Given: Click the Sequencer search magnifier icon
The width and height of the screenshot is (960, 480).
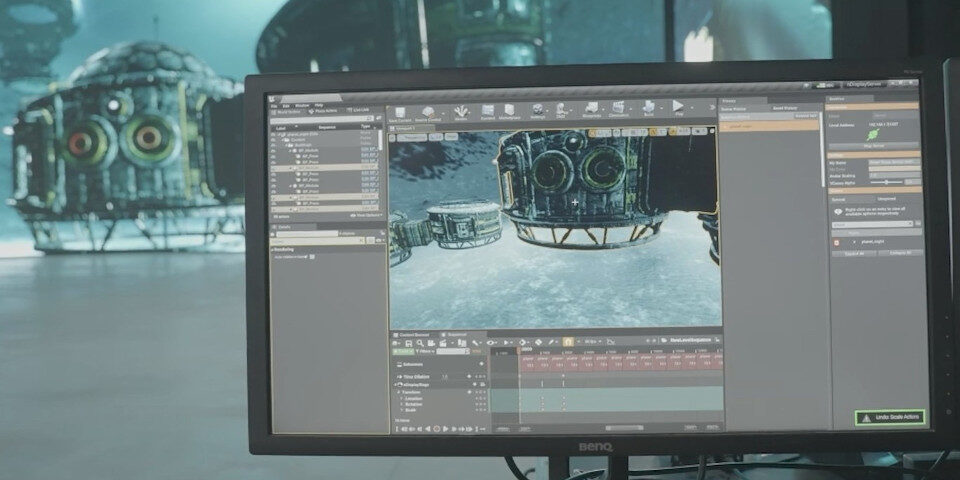Looking at the screenshot, I should 421,343.
